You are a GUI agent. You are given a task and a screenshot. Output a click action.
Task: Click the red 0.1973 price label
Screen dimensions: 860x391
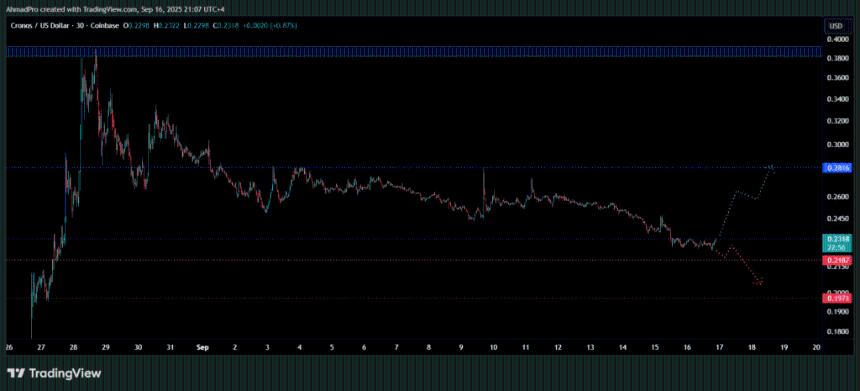837,298
